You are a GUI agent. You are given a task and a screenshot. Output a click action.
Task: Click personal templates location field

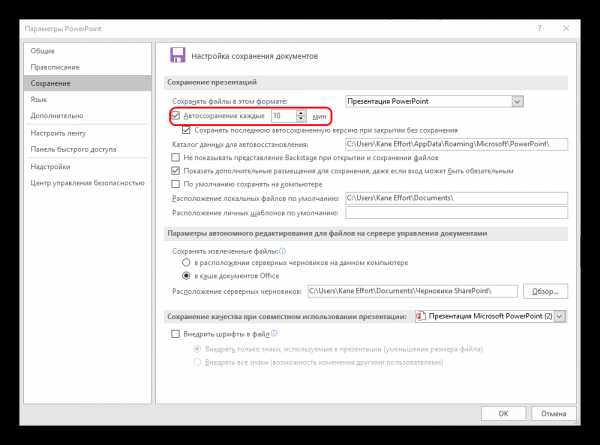pyautogui.click(x=456, y=212)
